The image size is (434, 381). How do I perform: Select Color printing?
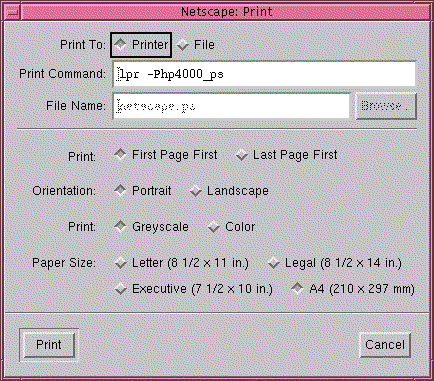coord(231,227)
